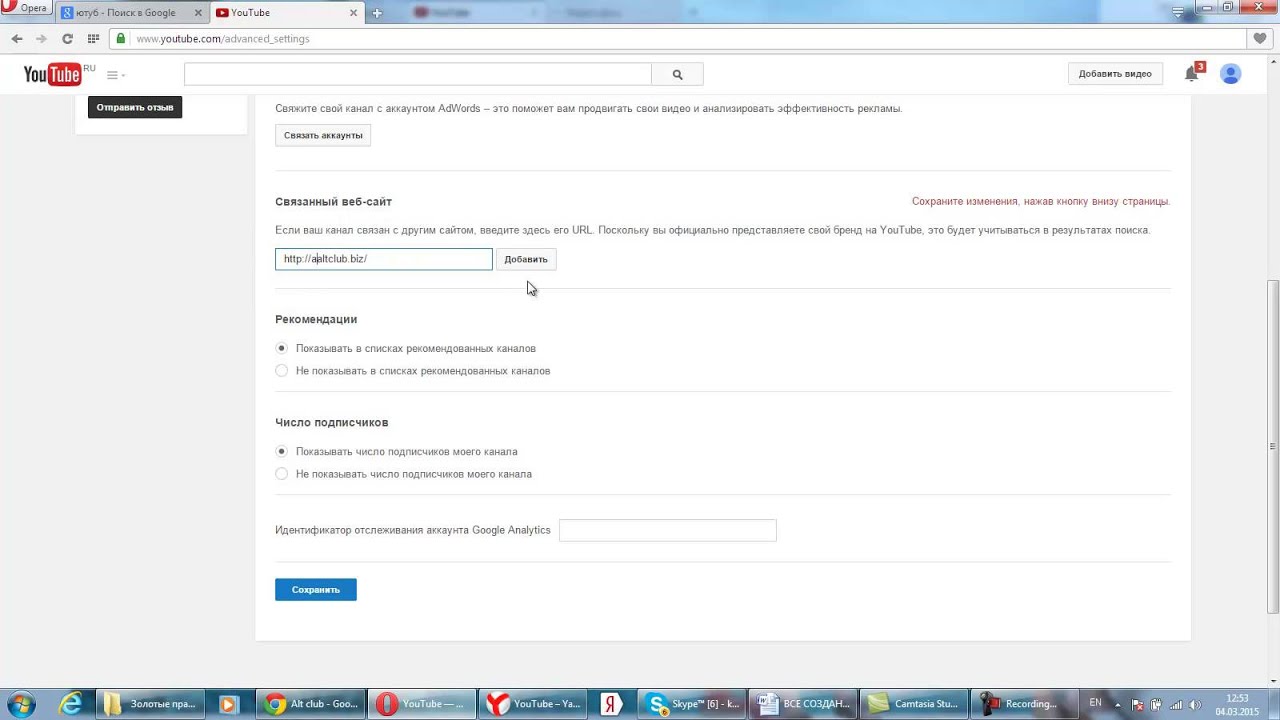Go back in browser history
This screenshot has width=1280, height=720.
click(17, 39)
